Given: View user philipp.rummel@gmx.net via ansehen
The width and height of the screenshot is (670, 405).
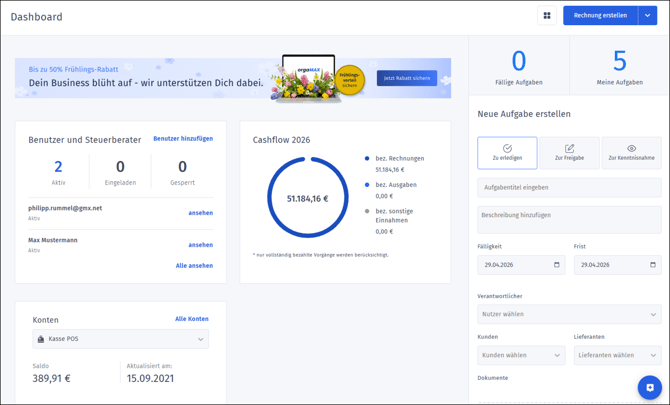Looking at the screenshot, I should click(x=200, y=213).
